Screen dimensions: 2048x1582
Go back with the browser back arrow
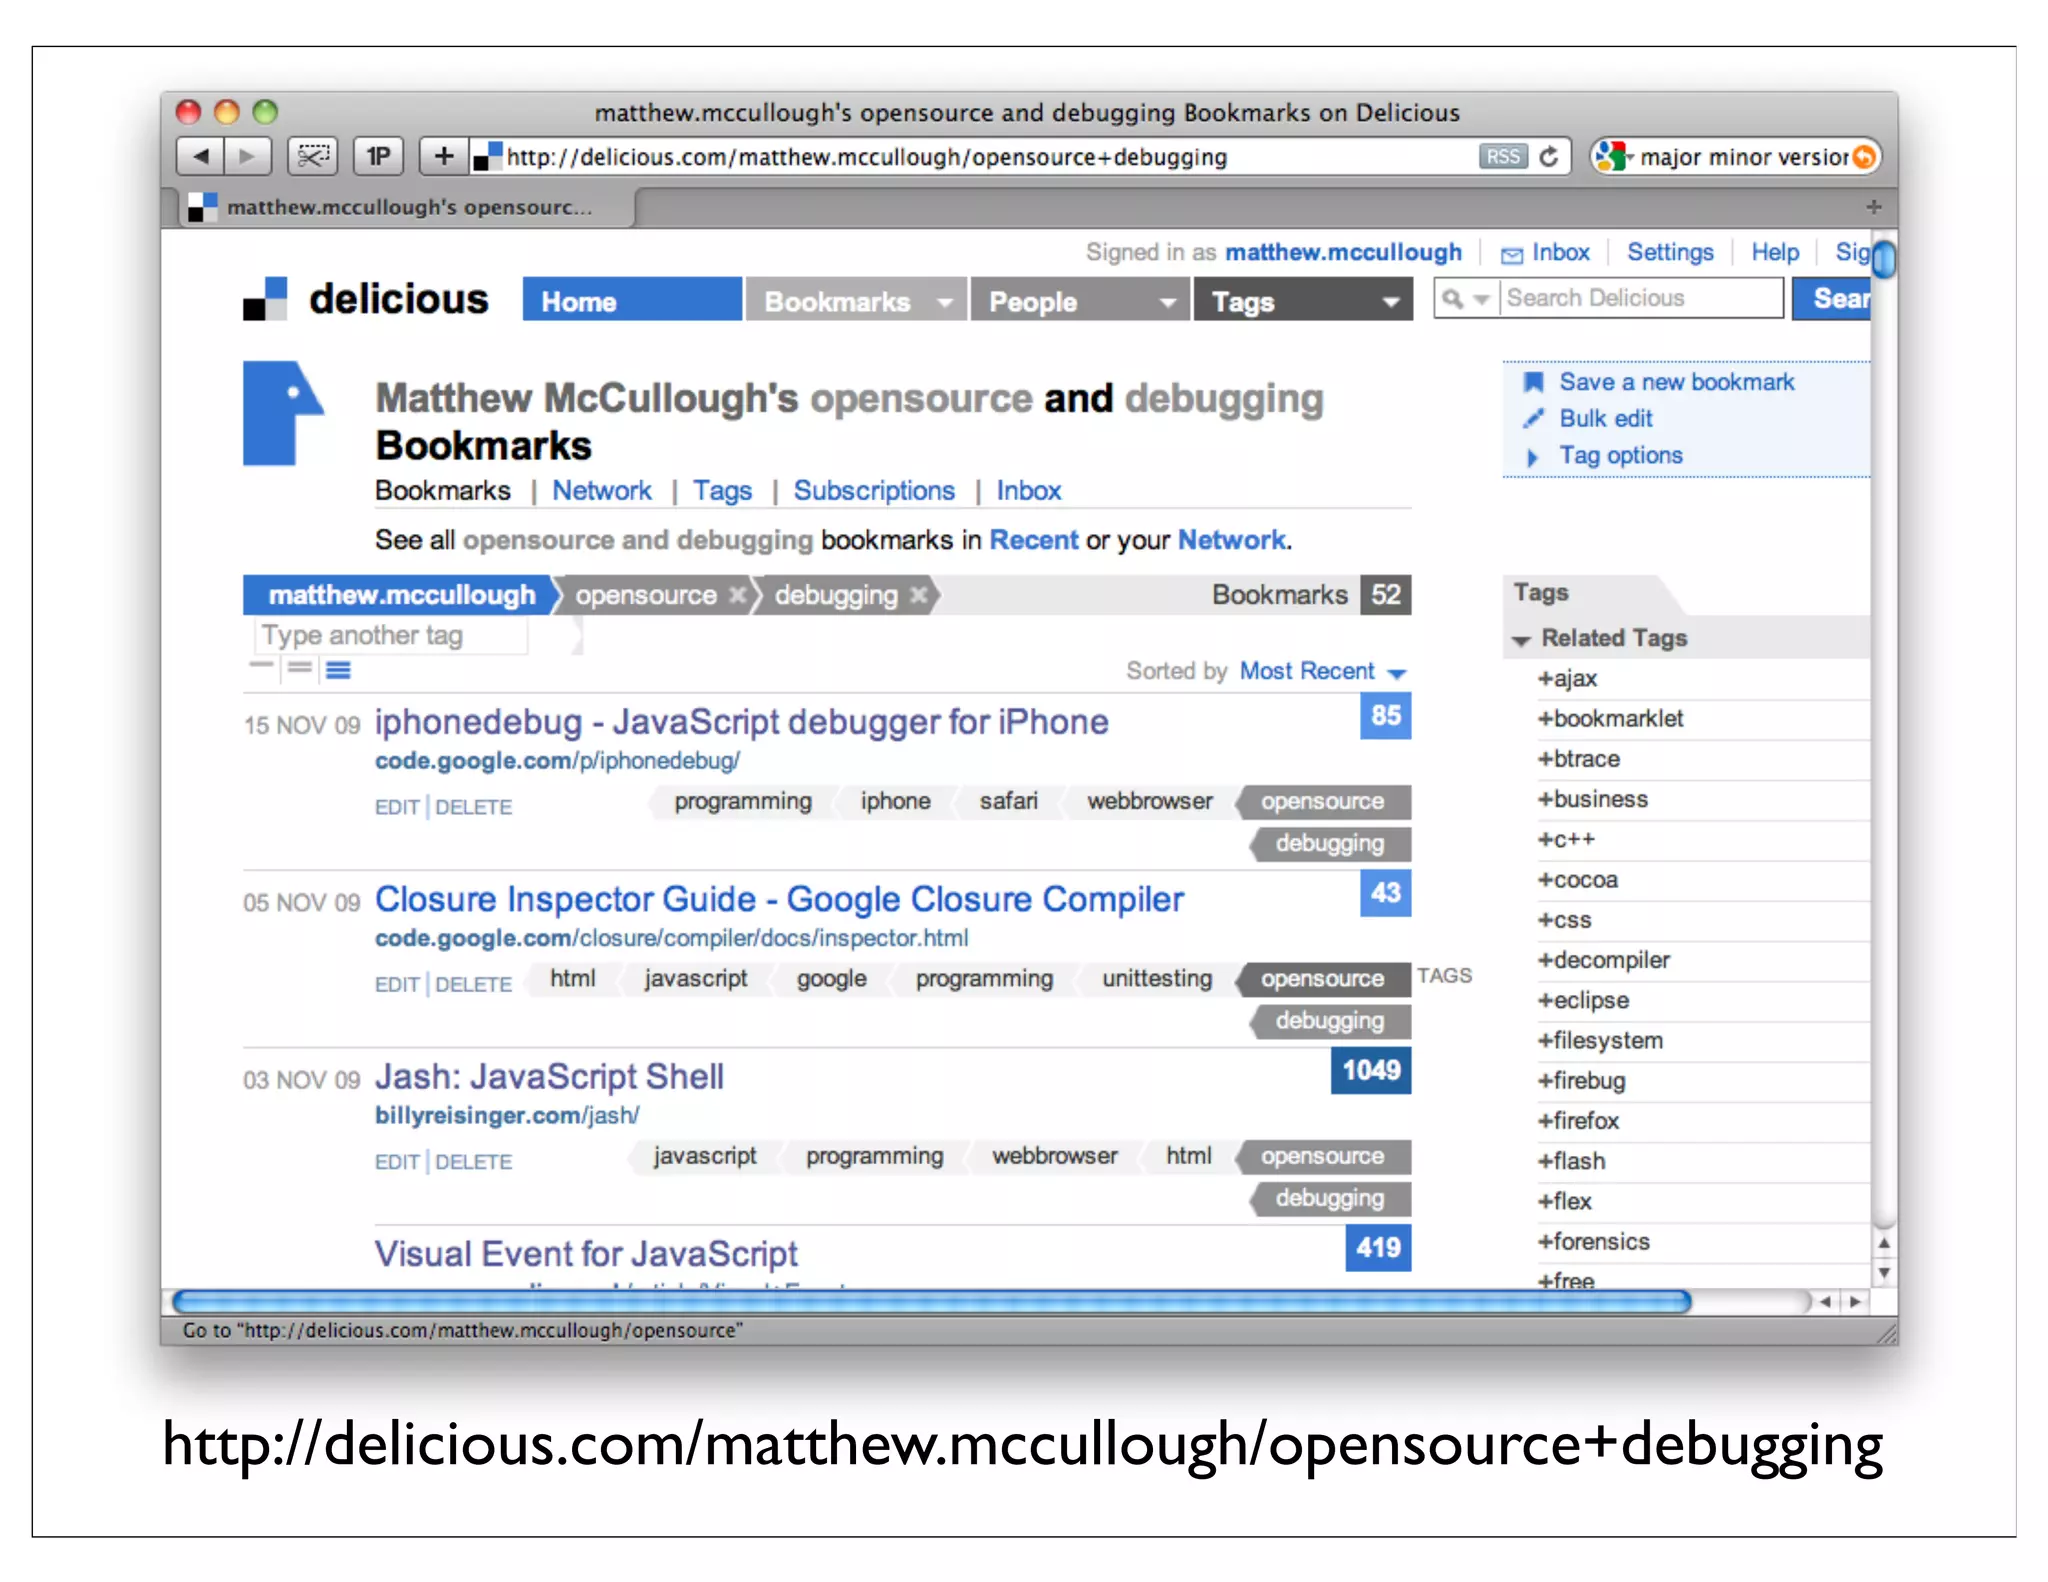[201, 157]
